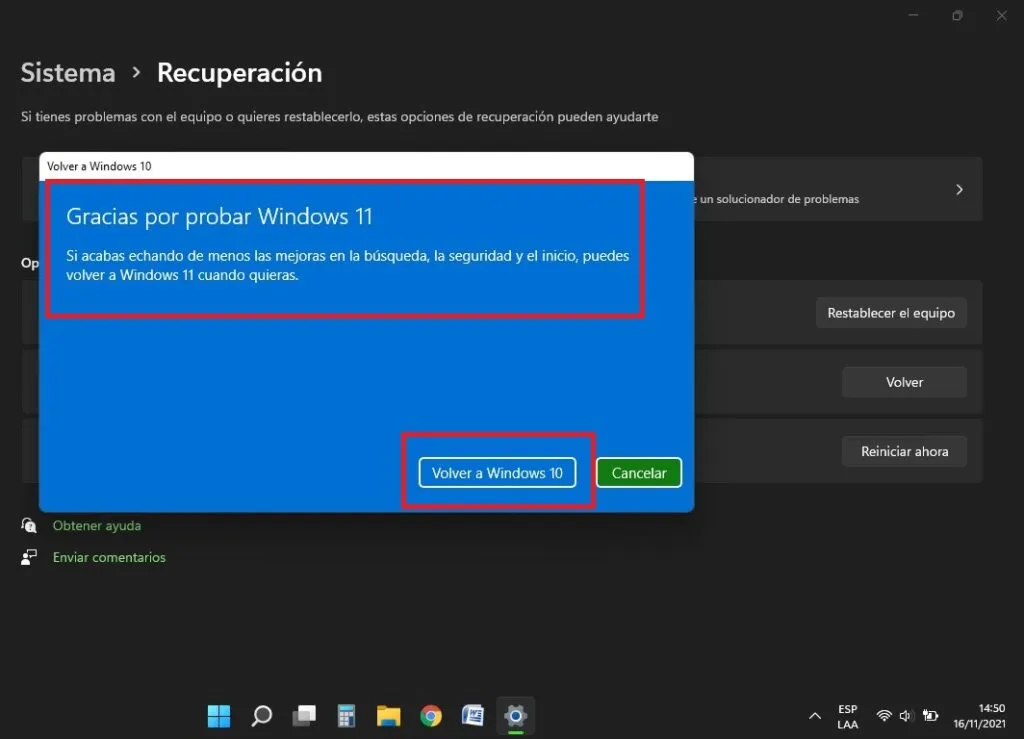Open the Wi-Fi icon in the system tray
1024x739 pixels.
coord(884,715)
